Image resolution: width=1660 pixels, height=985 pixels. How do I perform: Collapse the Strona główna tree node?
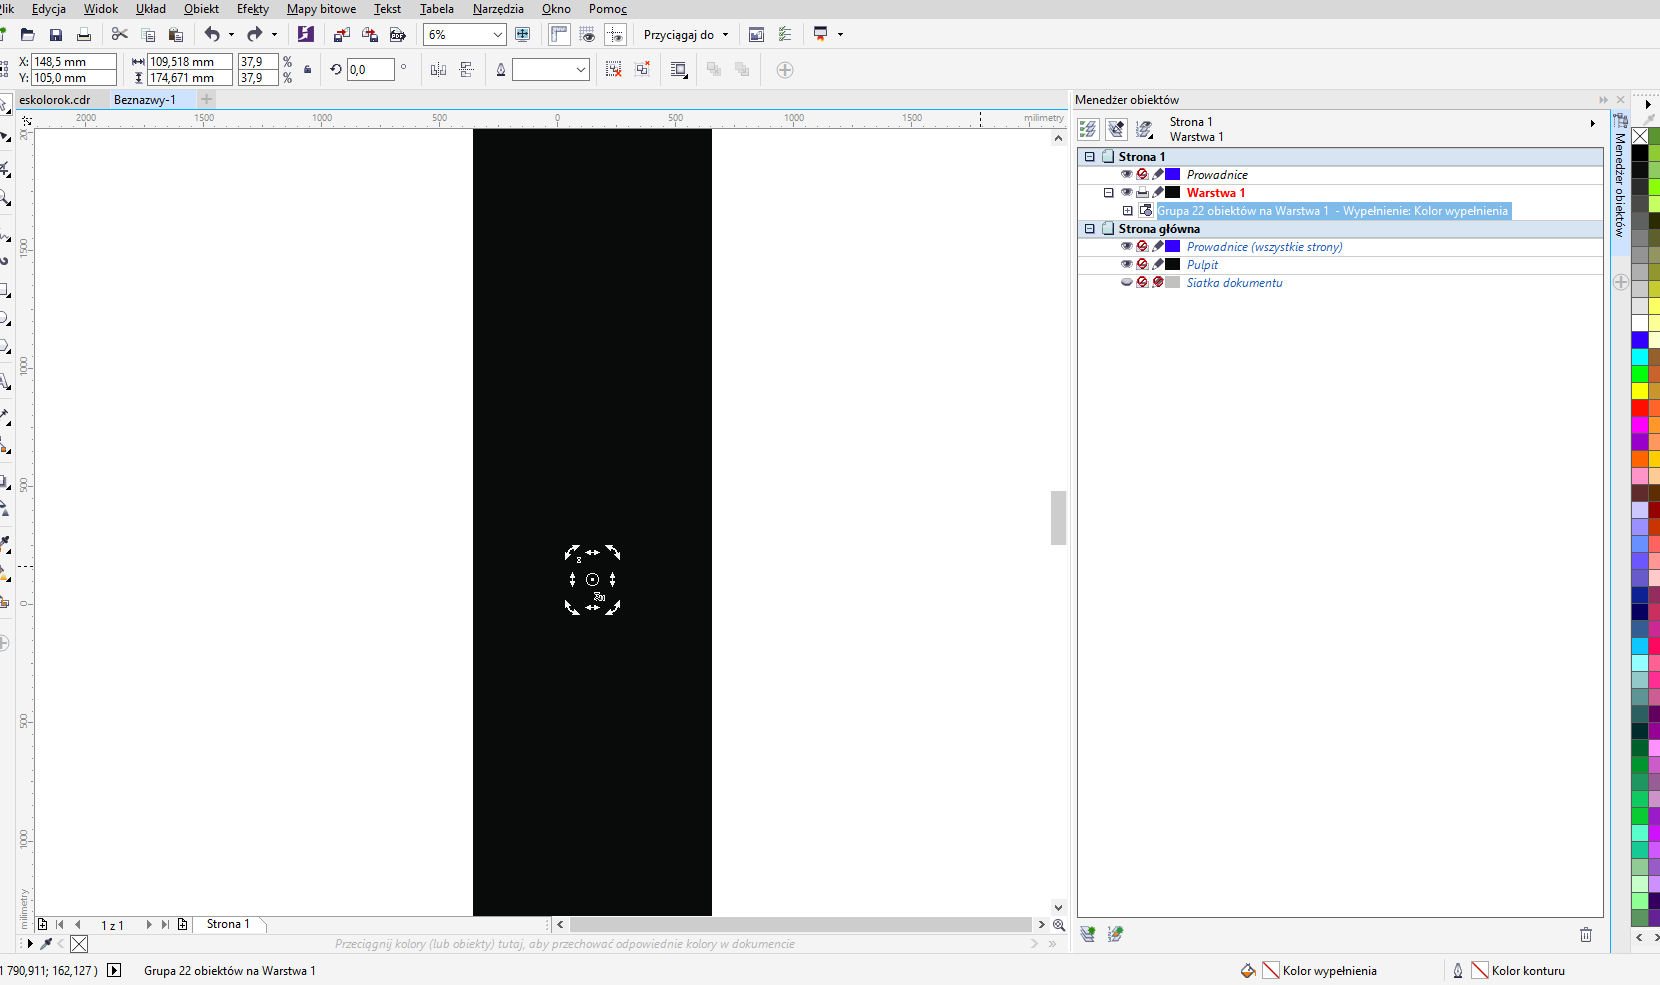[x=1090, y=229]
